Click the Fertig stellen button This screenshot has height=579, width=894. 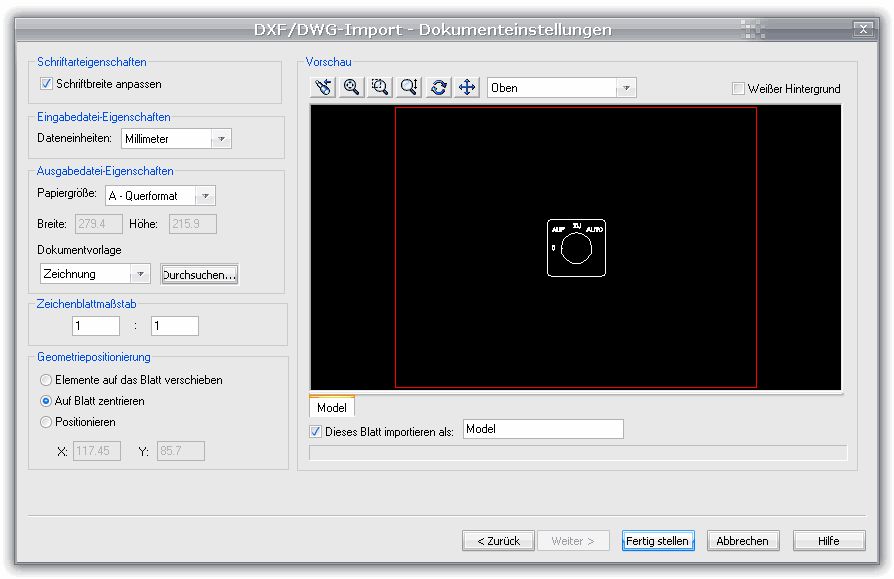[656, 541]
